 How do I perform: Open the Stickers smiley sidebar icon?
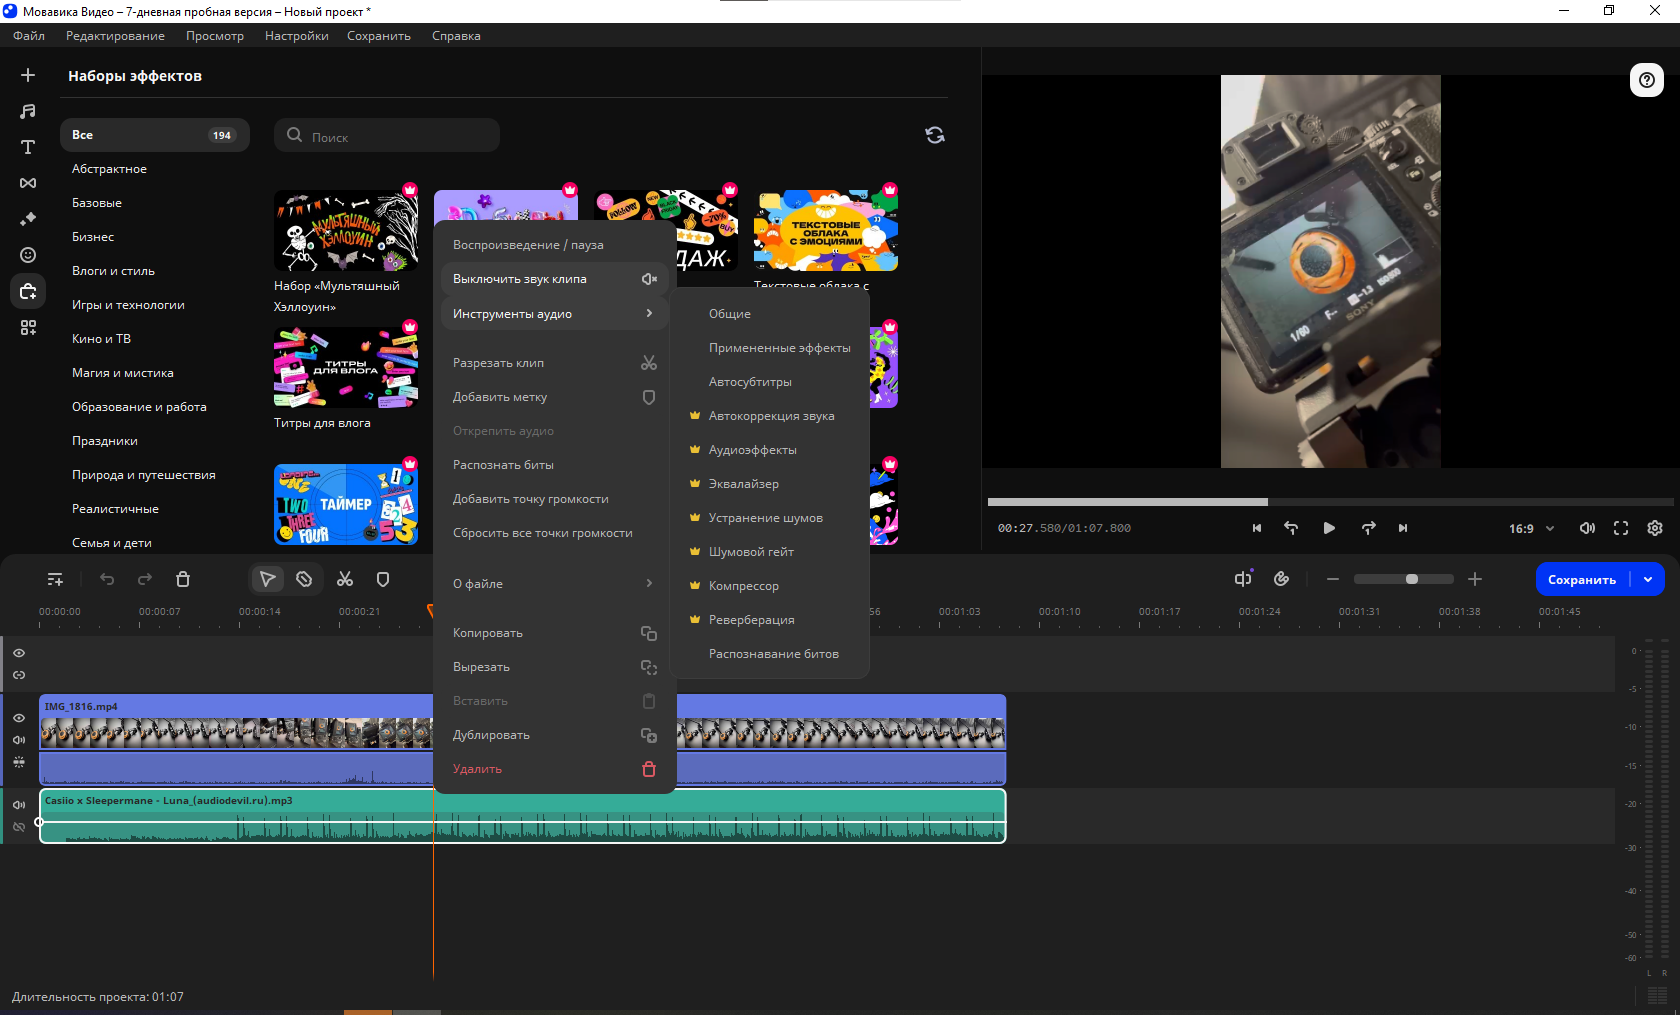(x=28, y=255)
